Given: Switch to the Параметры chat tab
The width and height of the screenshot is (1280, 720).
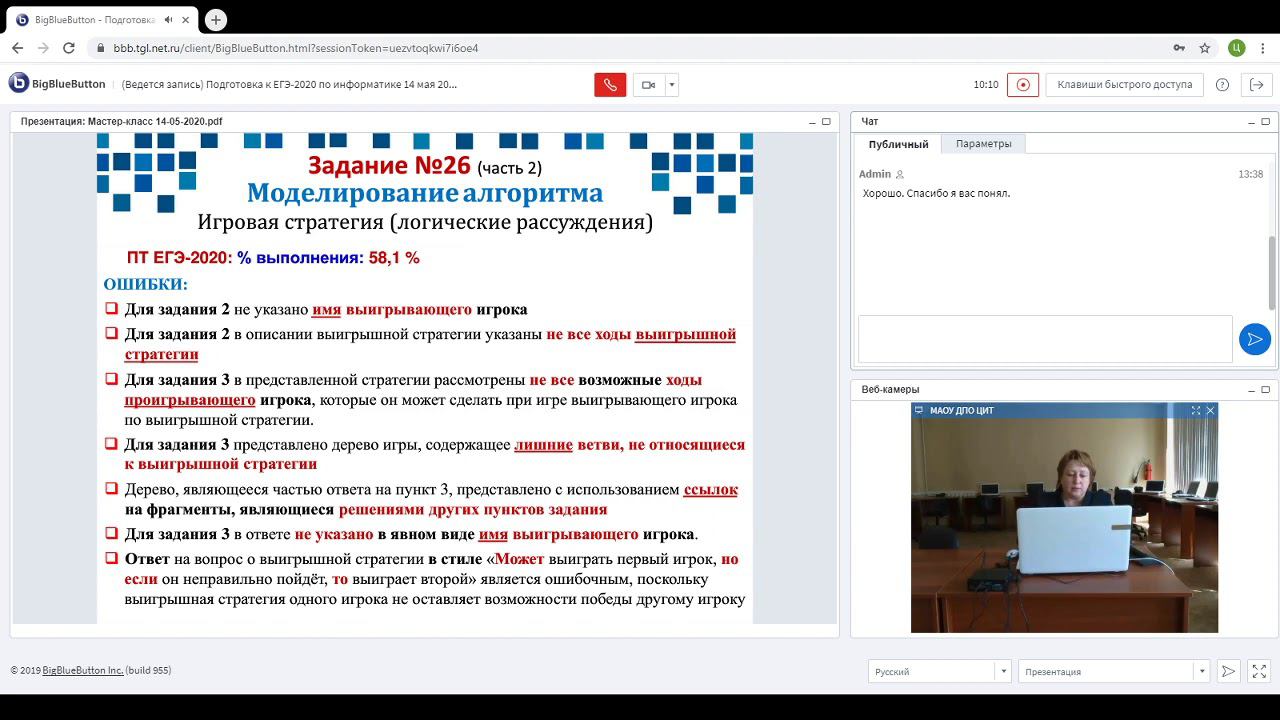Looking at the screenshot, I should click(983, 144).
